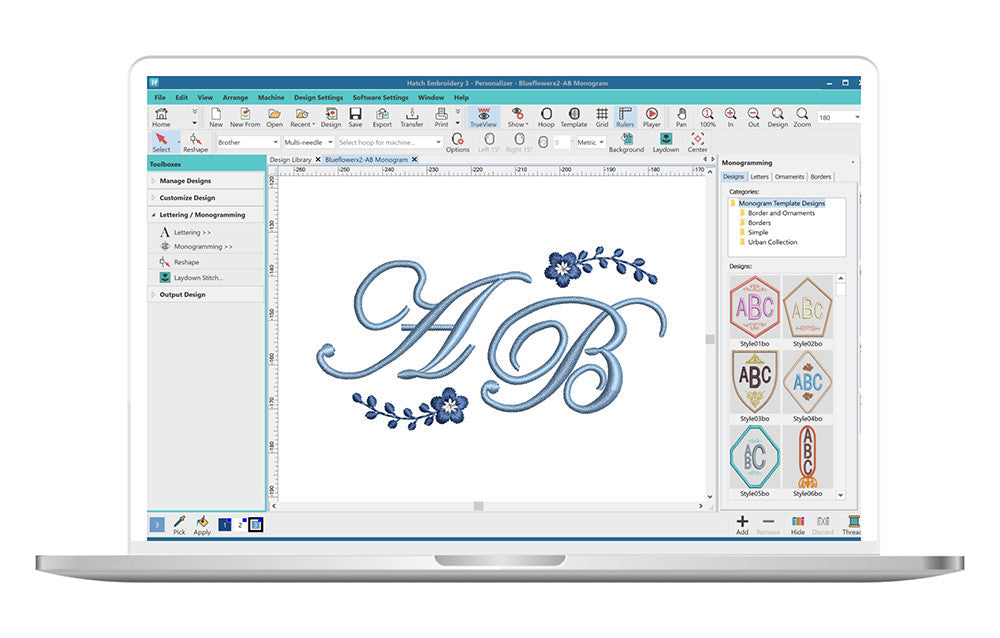Click the Export design icon
This screenshot has height=638, width=1000.
[x=382, y=117]
